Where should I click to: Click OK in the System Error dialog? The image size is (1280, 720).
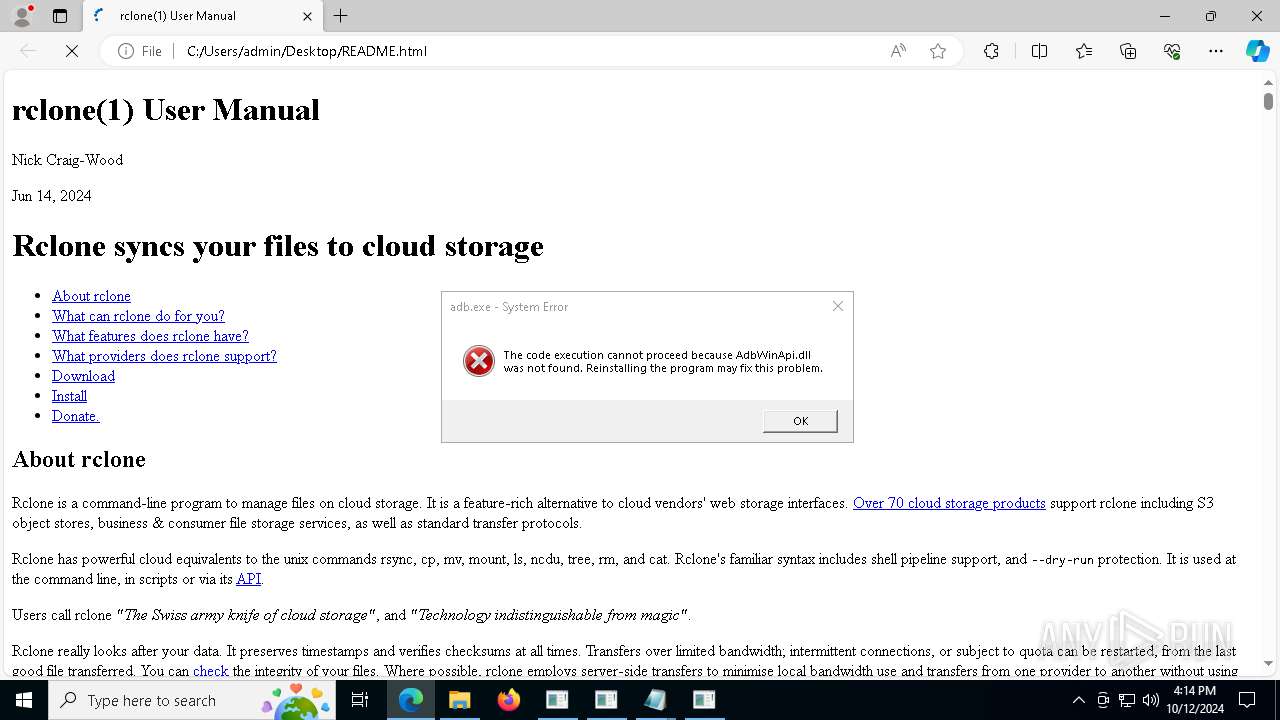800,421
